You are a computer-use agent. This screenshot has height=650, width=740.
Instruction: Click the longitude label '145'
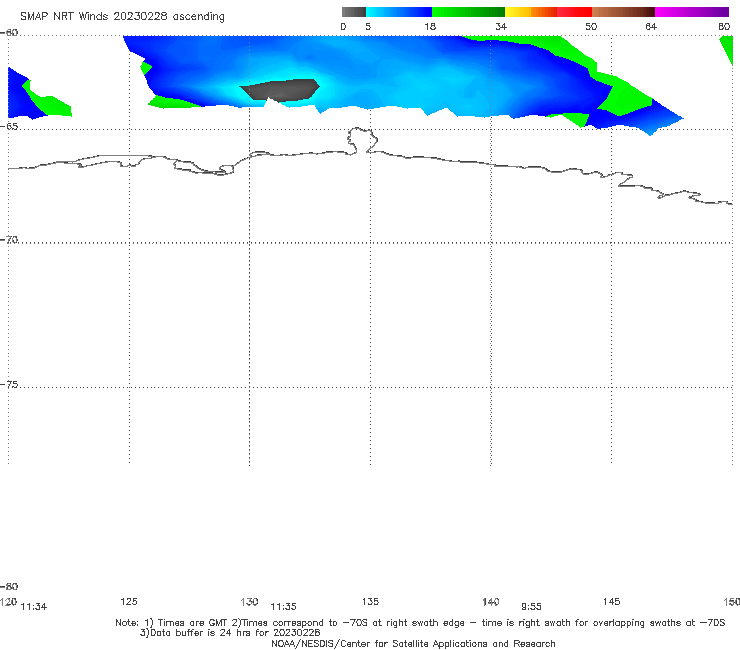pos(612,601)
